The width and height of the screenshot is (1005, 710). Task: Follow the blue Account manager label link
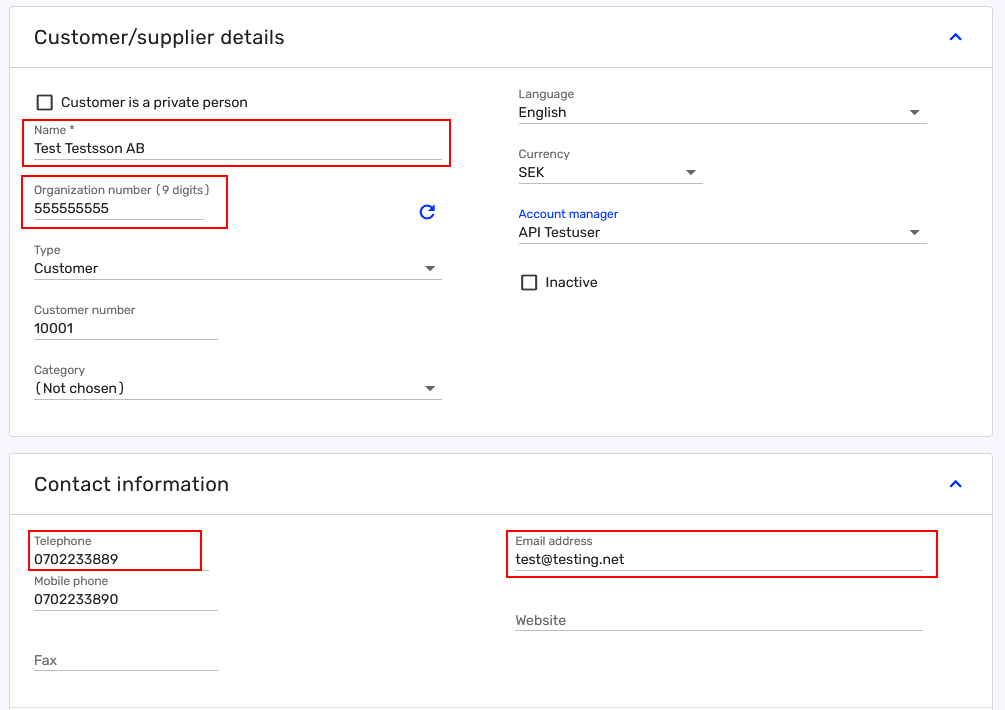pyautogui.click(x=568, y=214)
